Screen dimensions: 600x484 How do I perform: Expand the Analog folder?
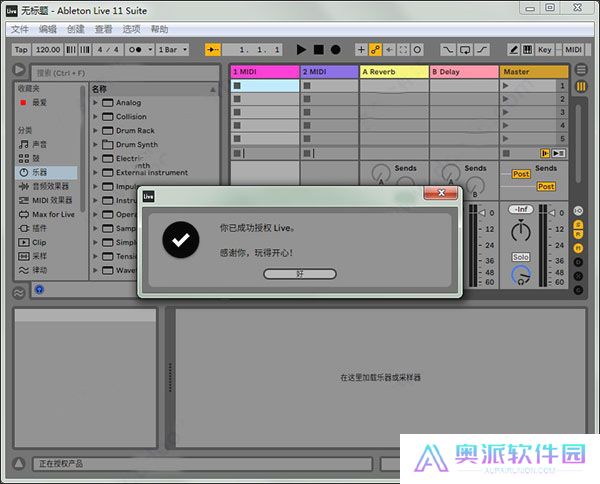[95, 103]
